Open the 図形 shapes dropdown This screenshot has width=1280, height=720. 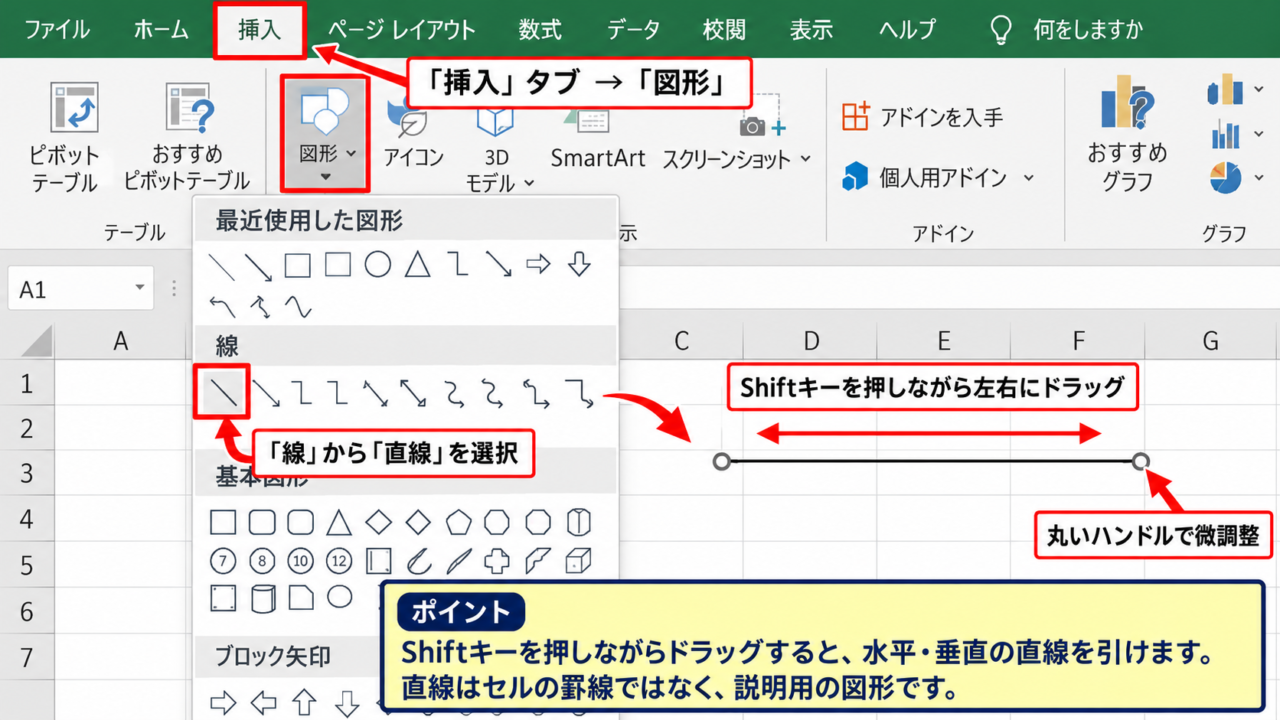326,135
